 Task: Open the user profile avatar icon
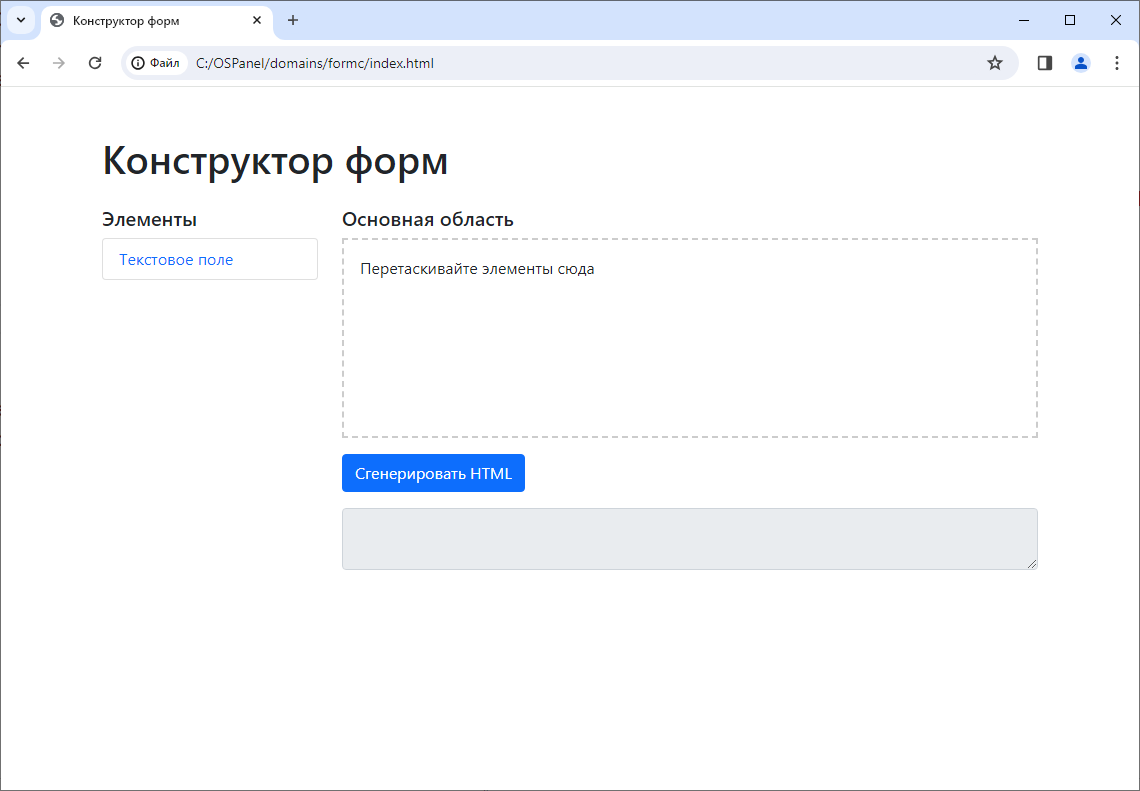[1081, 63]
